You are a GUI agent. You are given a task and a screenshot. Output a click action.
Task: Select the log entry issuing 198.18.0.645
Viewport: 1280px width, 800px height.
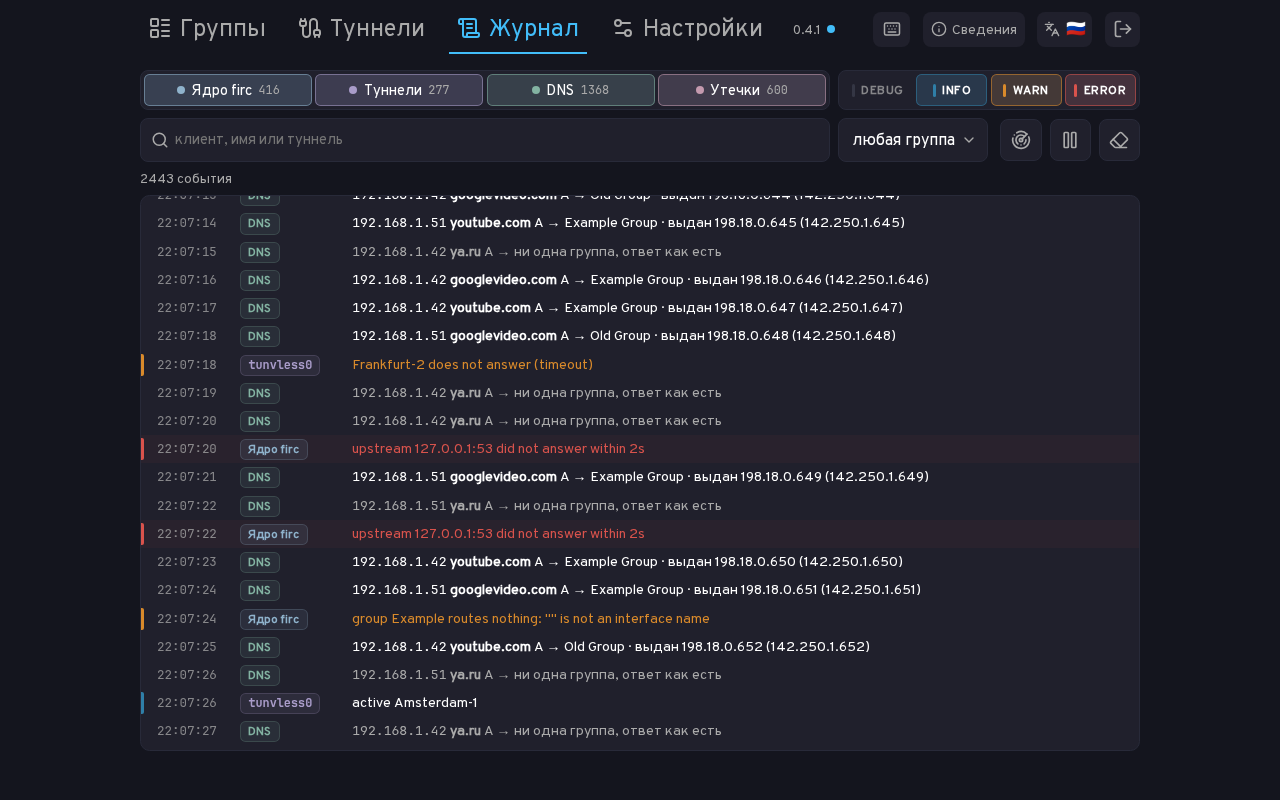640,222
